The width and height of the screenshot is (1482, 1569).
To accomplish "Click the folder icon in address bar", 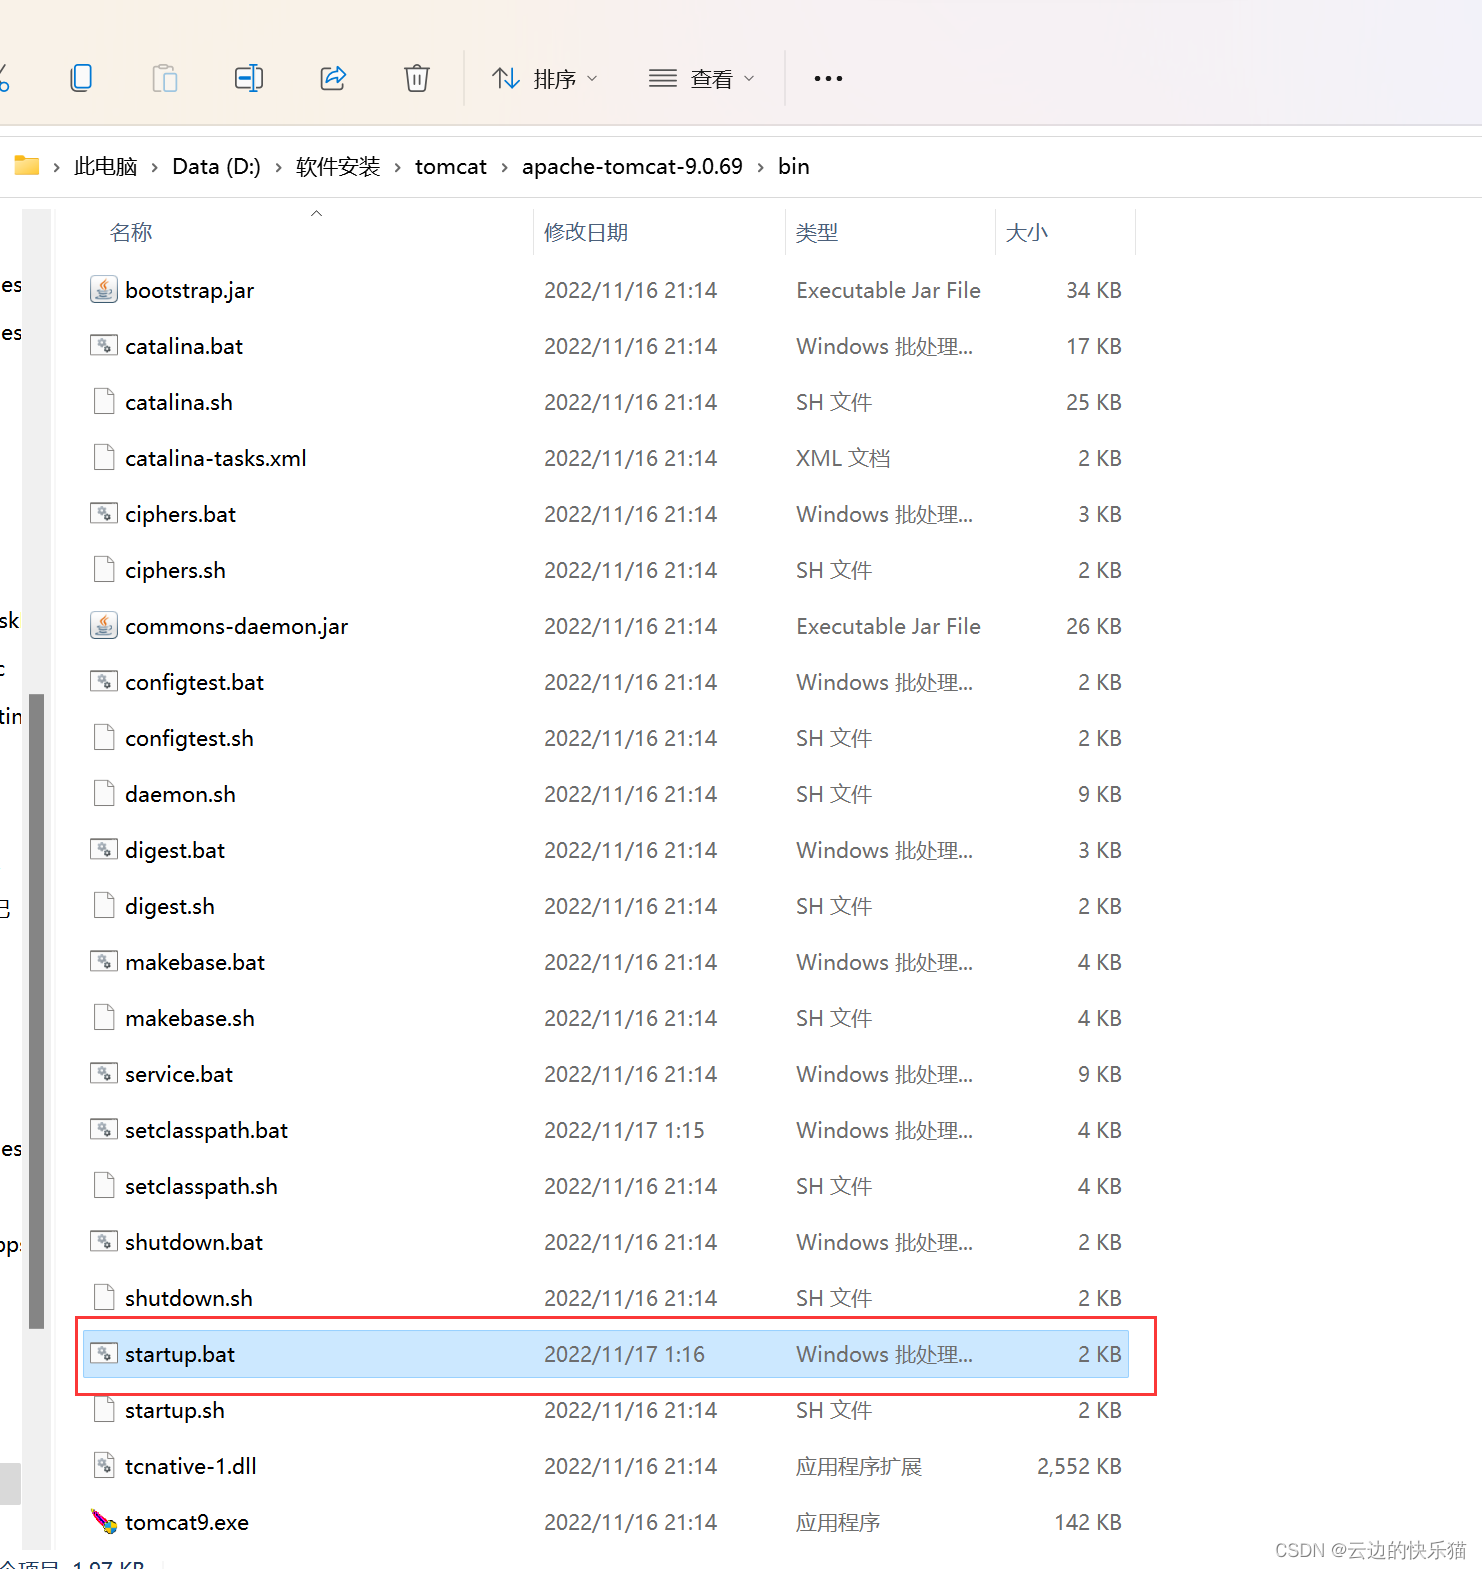I will [27, 166].
